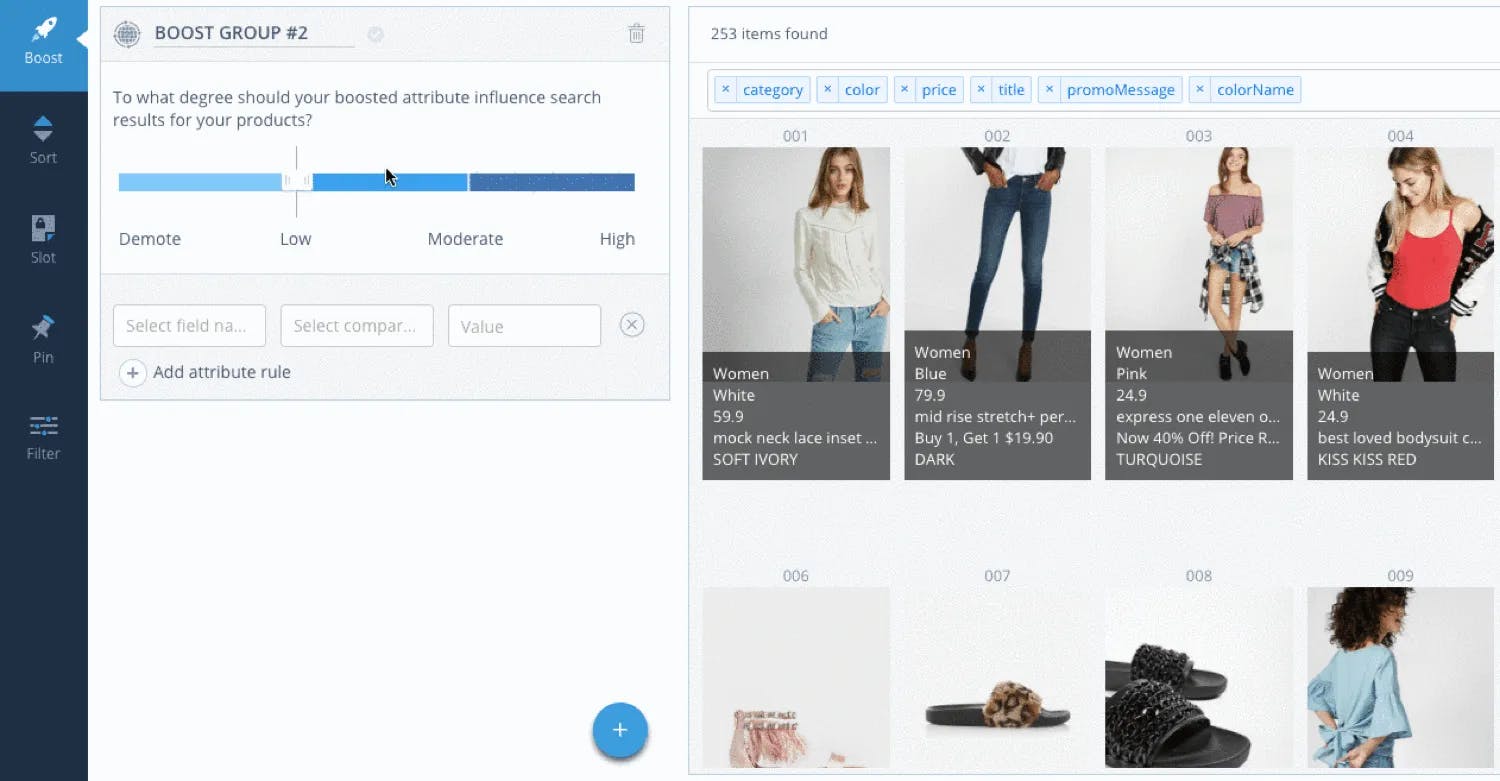Screen dimensions: 1500x781
Task: Remove the colorName tag
Action: 1200,90
